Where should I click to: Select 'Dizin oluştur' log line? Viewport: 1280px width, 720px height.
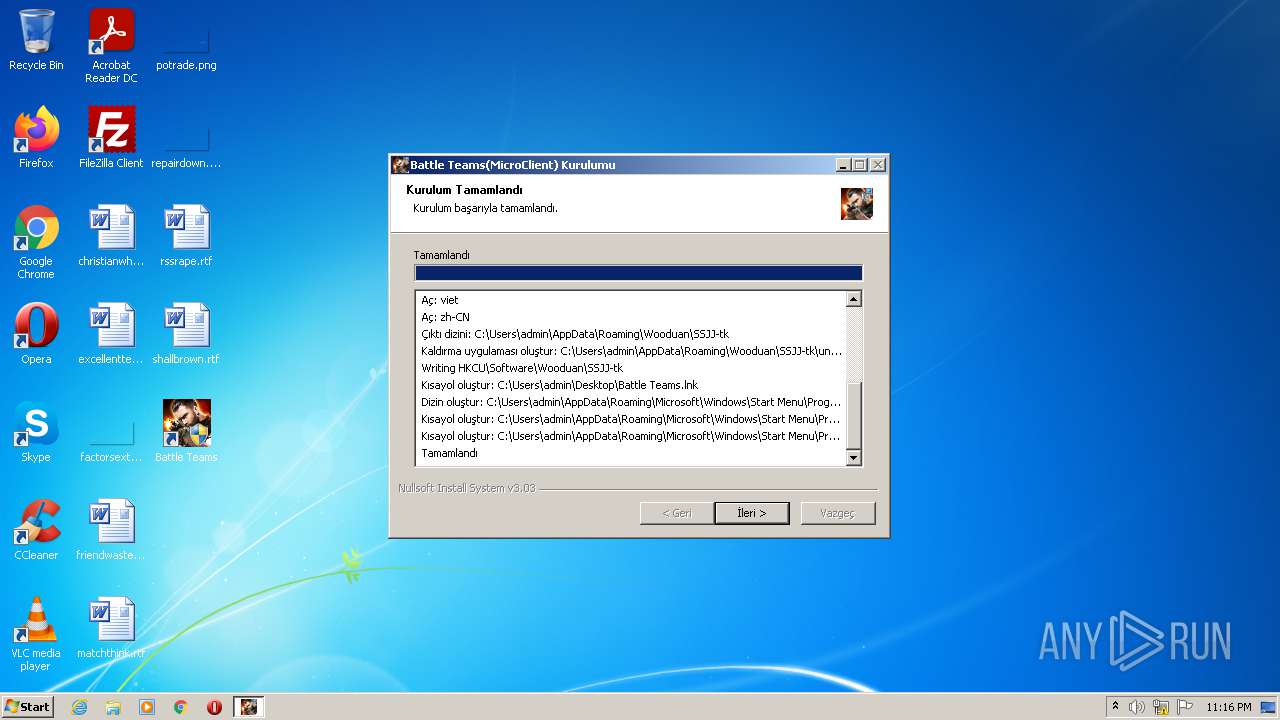(631, 402)
